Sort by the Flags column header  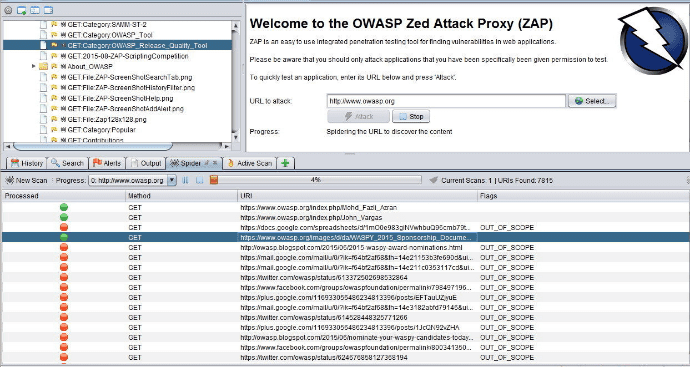[x=584, y=196]
